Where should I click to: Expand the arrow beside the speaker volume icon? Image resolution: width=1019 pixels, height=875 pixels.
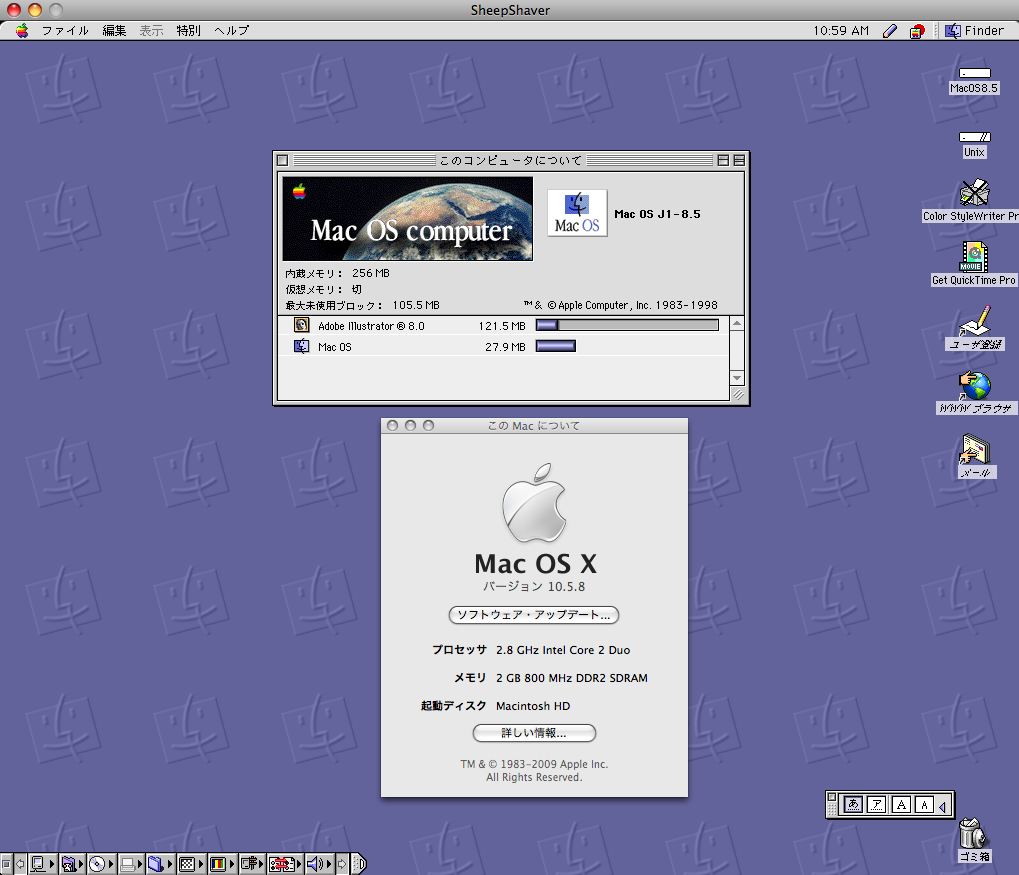(x=329, y=864)
